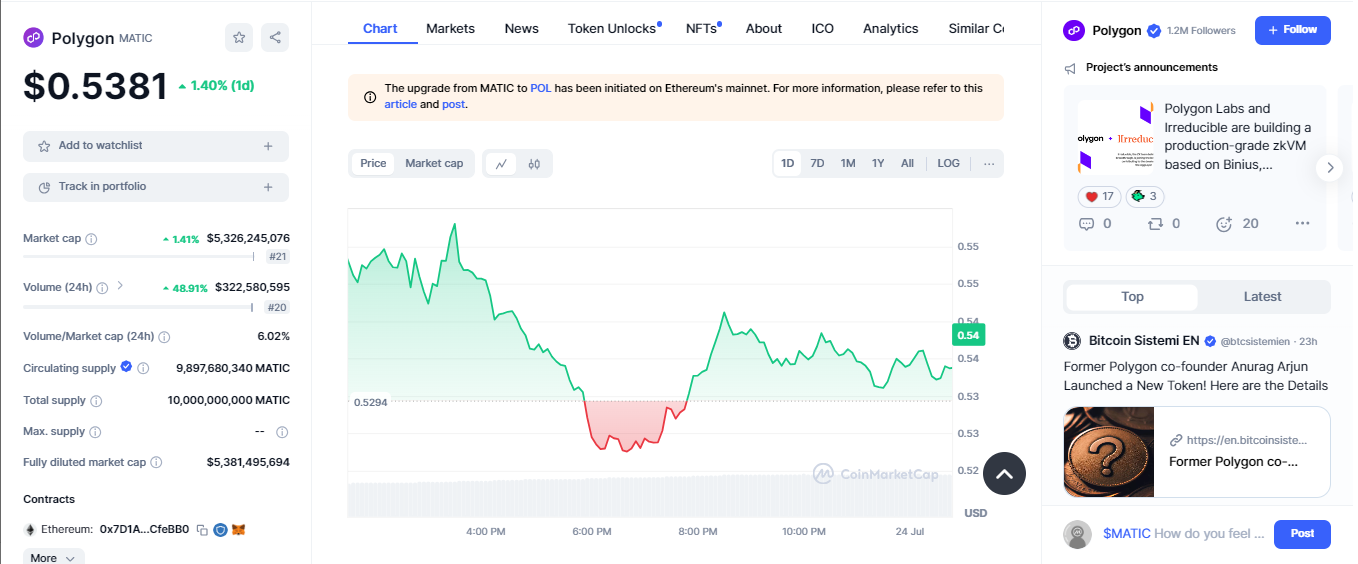The height and width of the screenshot is (564, 1358).
Task: Expand the Volume (24h) chevron
Action: 120,286
